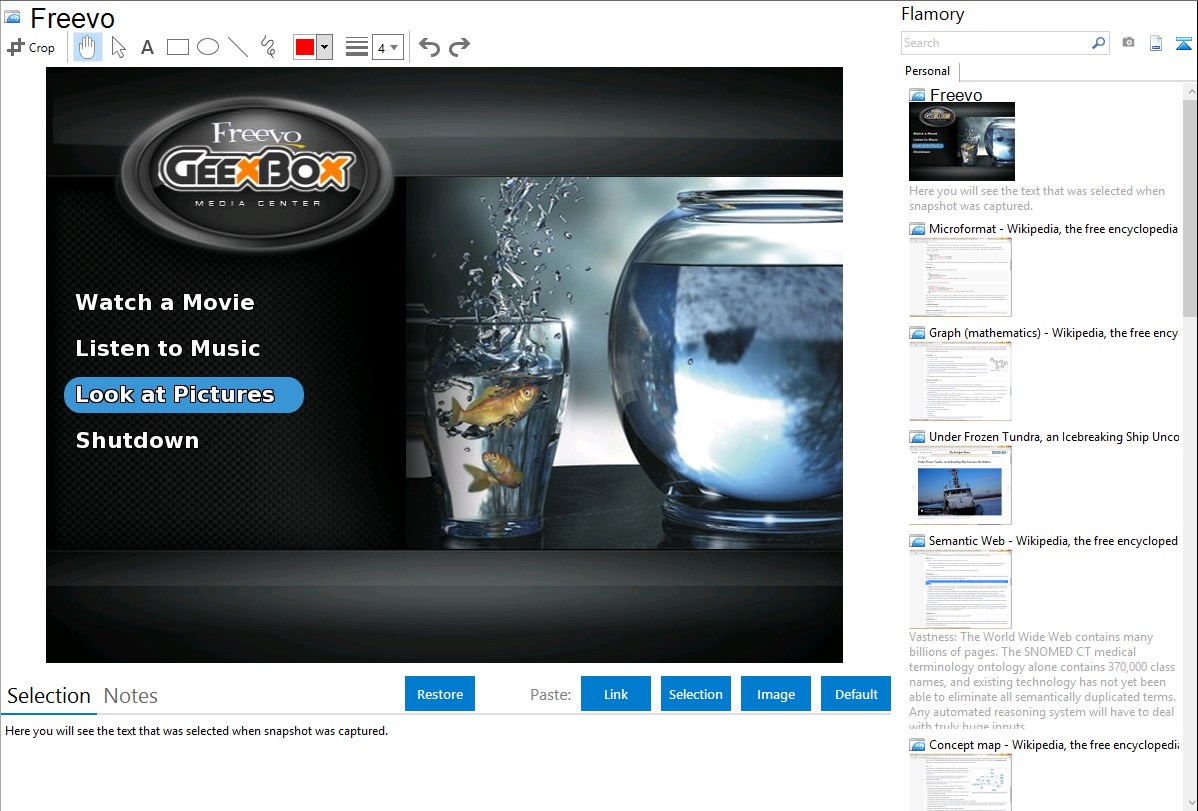Click 'Watch a Movie' in the Freevo screenshot

pyautogui.click(x=165, y=303)
